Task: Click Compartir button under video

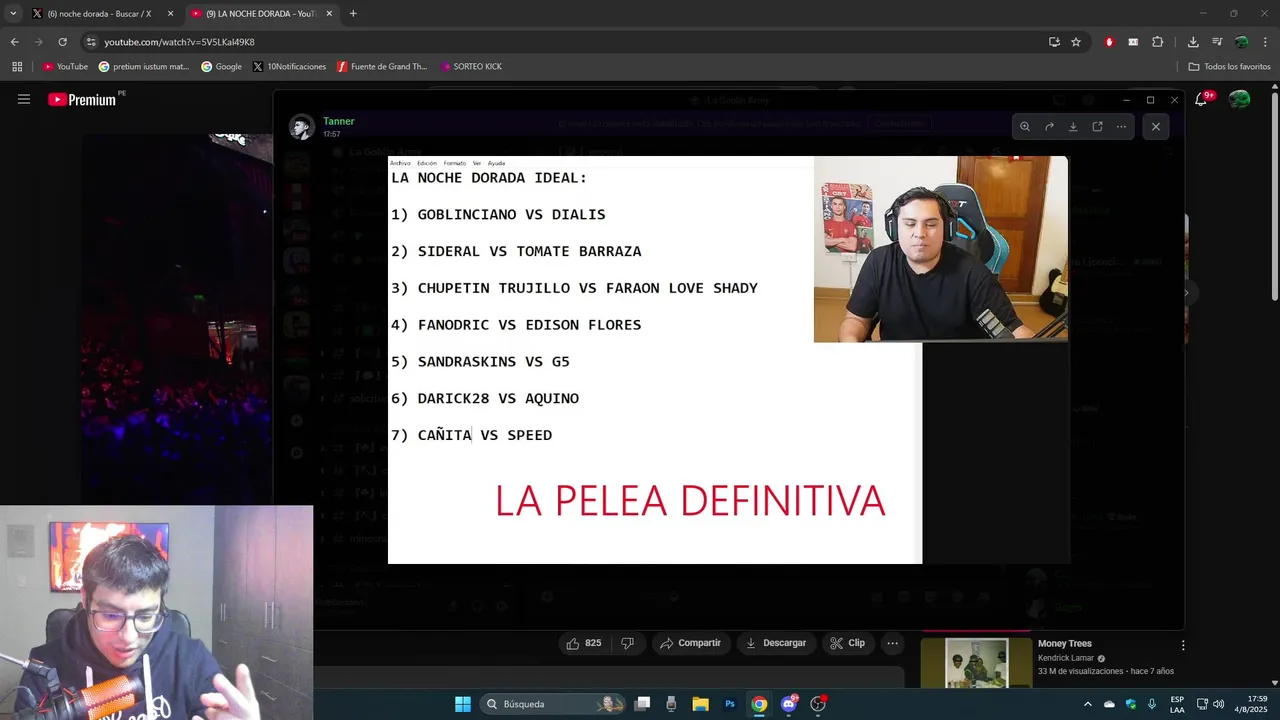Action: tap(690, 643)
